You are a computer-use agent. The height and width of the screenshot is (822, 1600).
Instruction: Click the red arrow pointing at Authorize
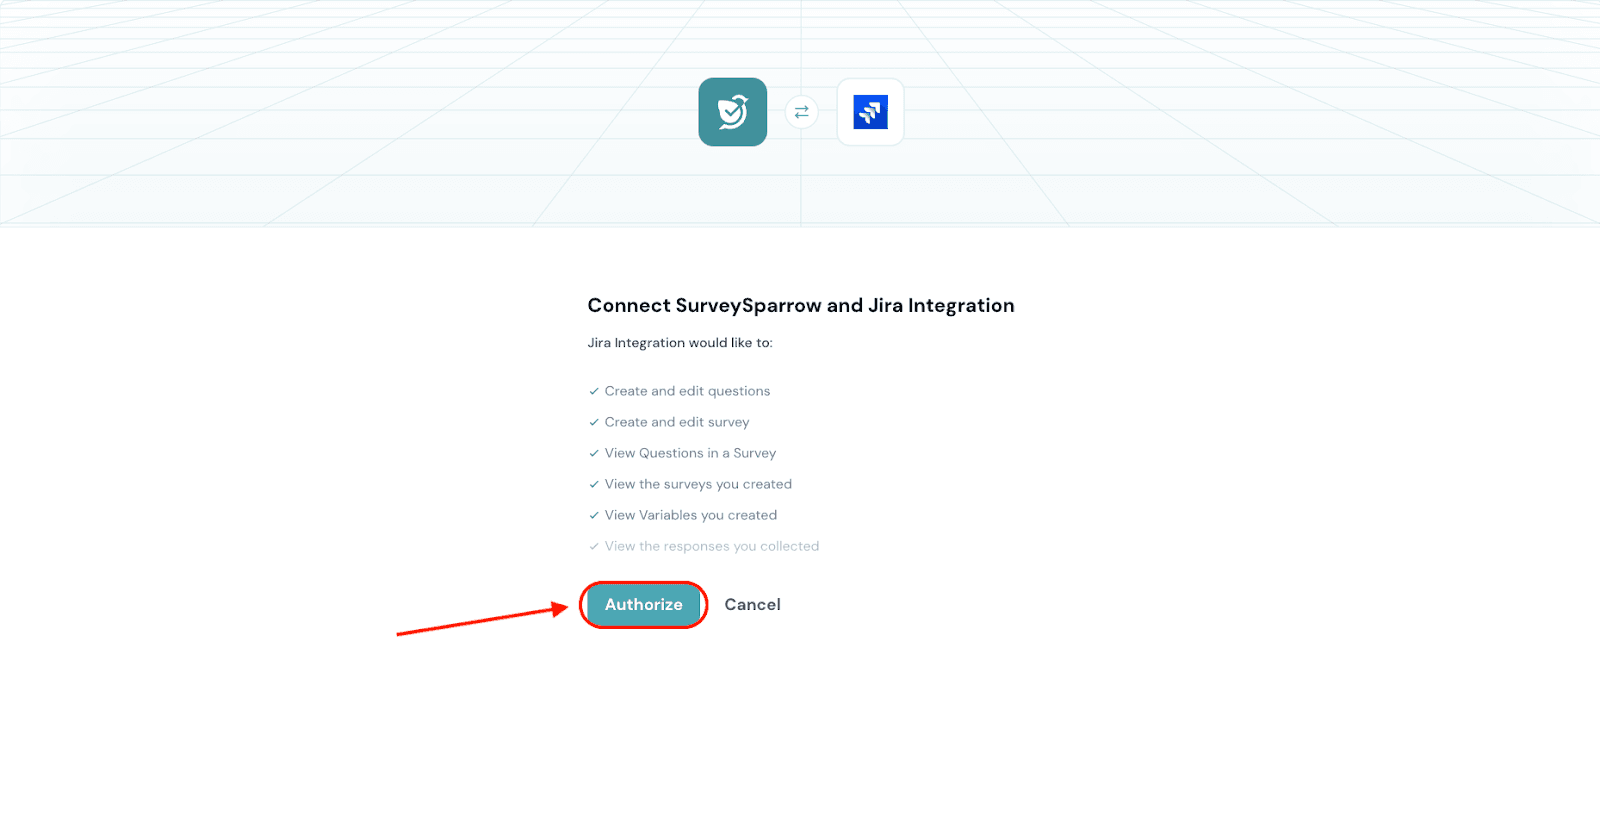point(482,620)
